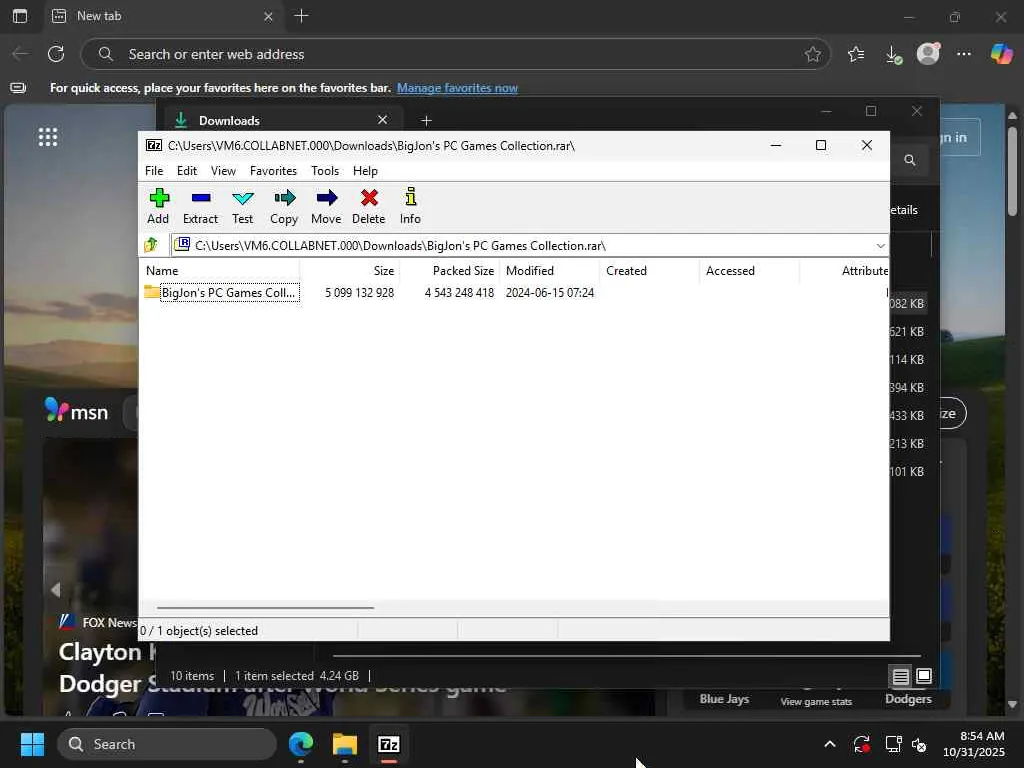Image resolution: width=1024 pixels, height=768 pixels.
Task: Sort by Modified column header
Action: [550, 270]
